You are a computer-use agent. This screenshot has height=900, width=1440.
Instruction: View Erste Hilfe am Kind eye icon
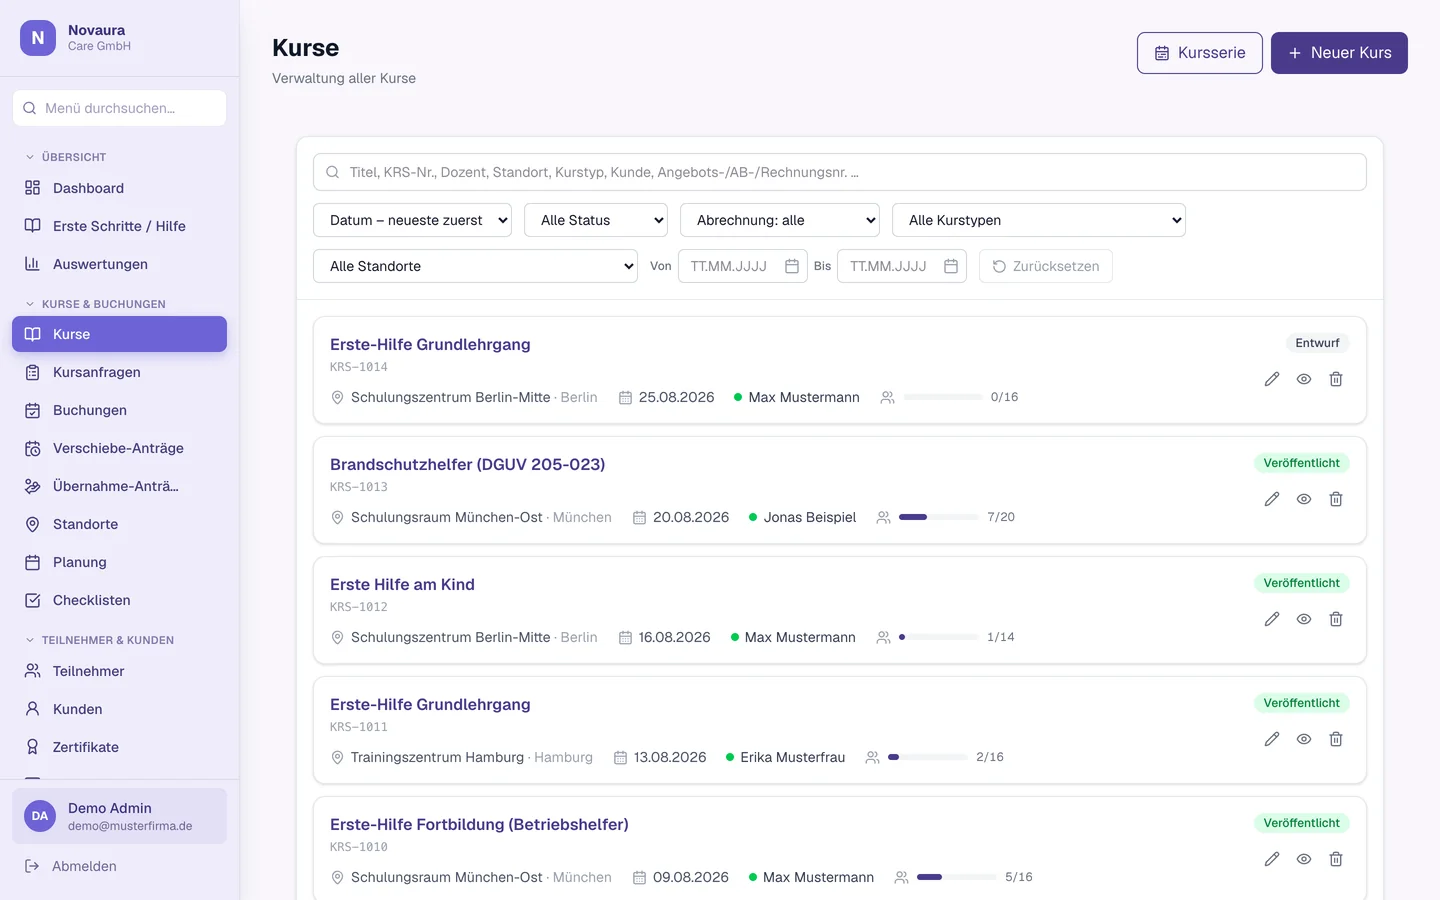pos(1304,619)
